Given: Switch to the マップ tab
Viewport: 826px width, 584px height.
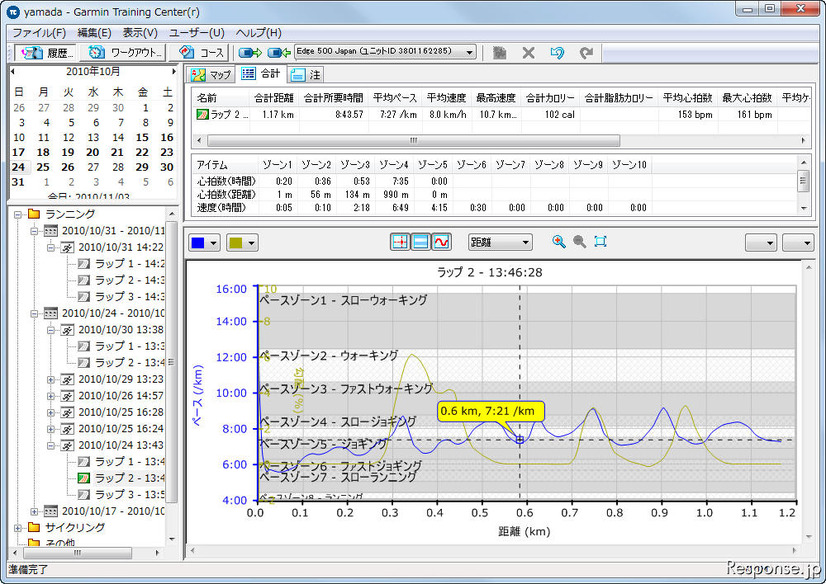Looking at the screenshot, I should click(212, 74).
